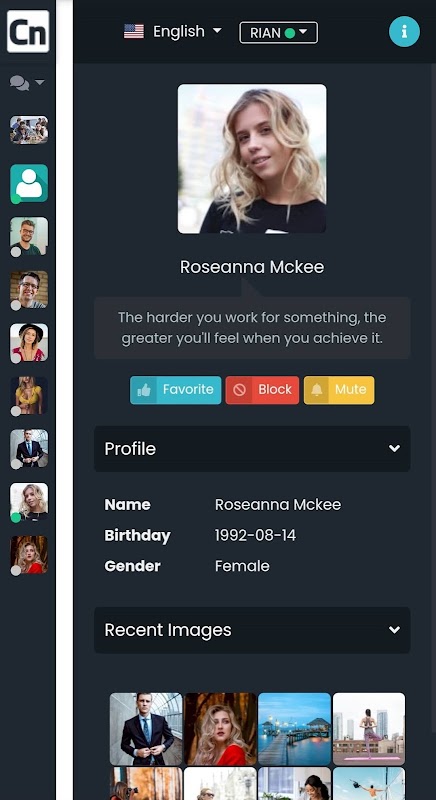436x800 pixels.
Task: Open the pier at dusk recent image
Action: 295,729
